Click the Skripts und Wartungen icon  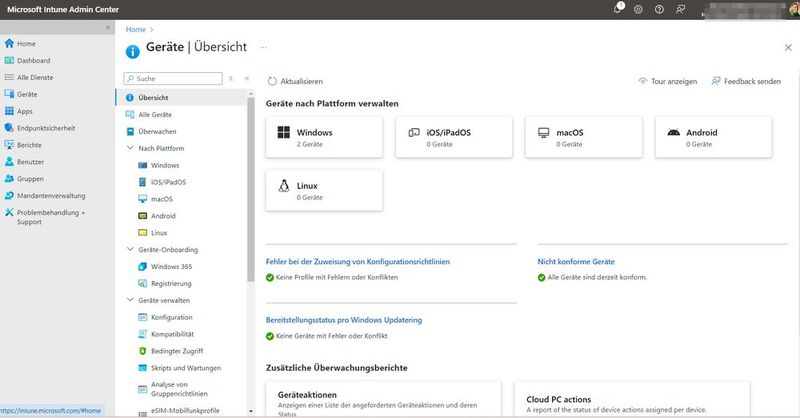(x=142, y=367)
